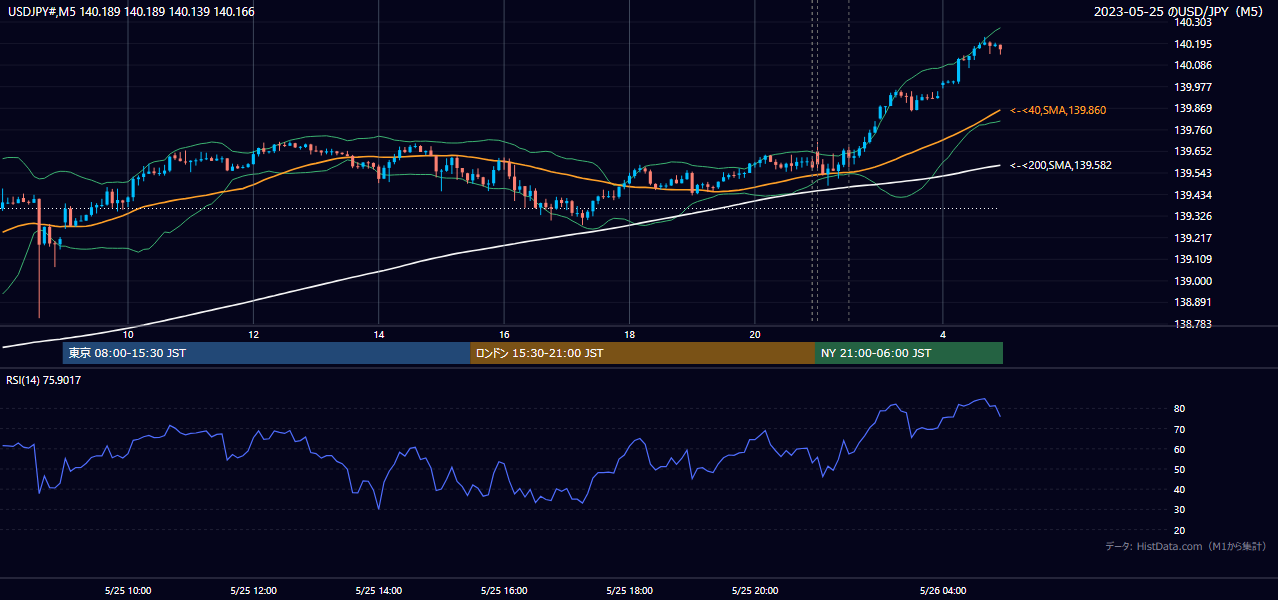1278x600 pixels.
Task: Click the RSI scale value 50
Action: tap(1179, 470)
